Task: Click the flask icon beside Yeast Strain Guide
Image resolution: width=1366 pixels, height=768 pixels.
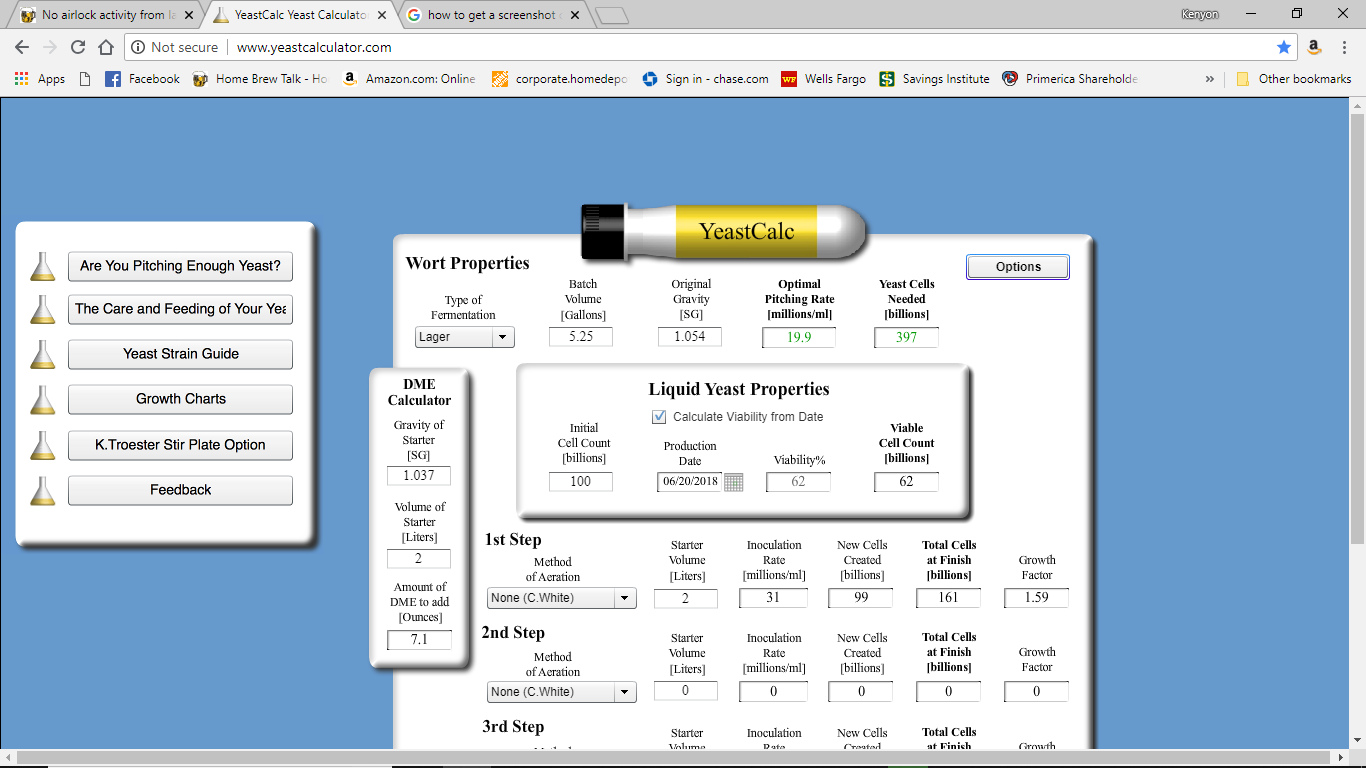Action: click(42, 354)
